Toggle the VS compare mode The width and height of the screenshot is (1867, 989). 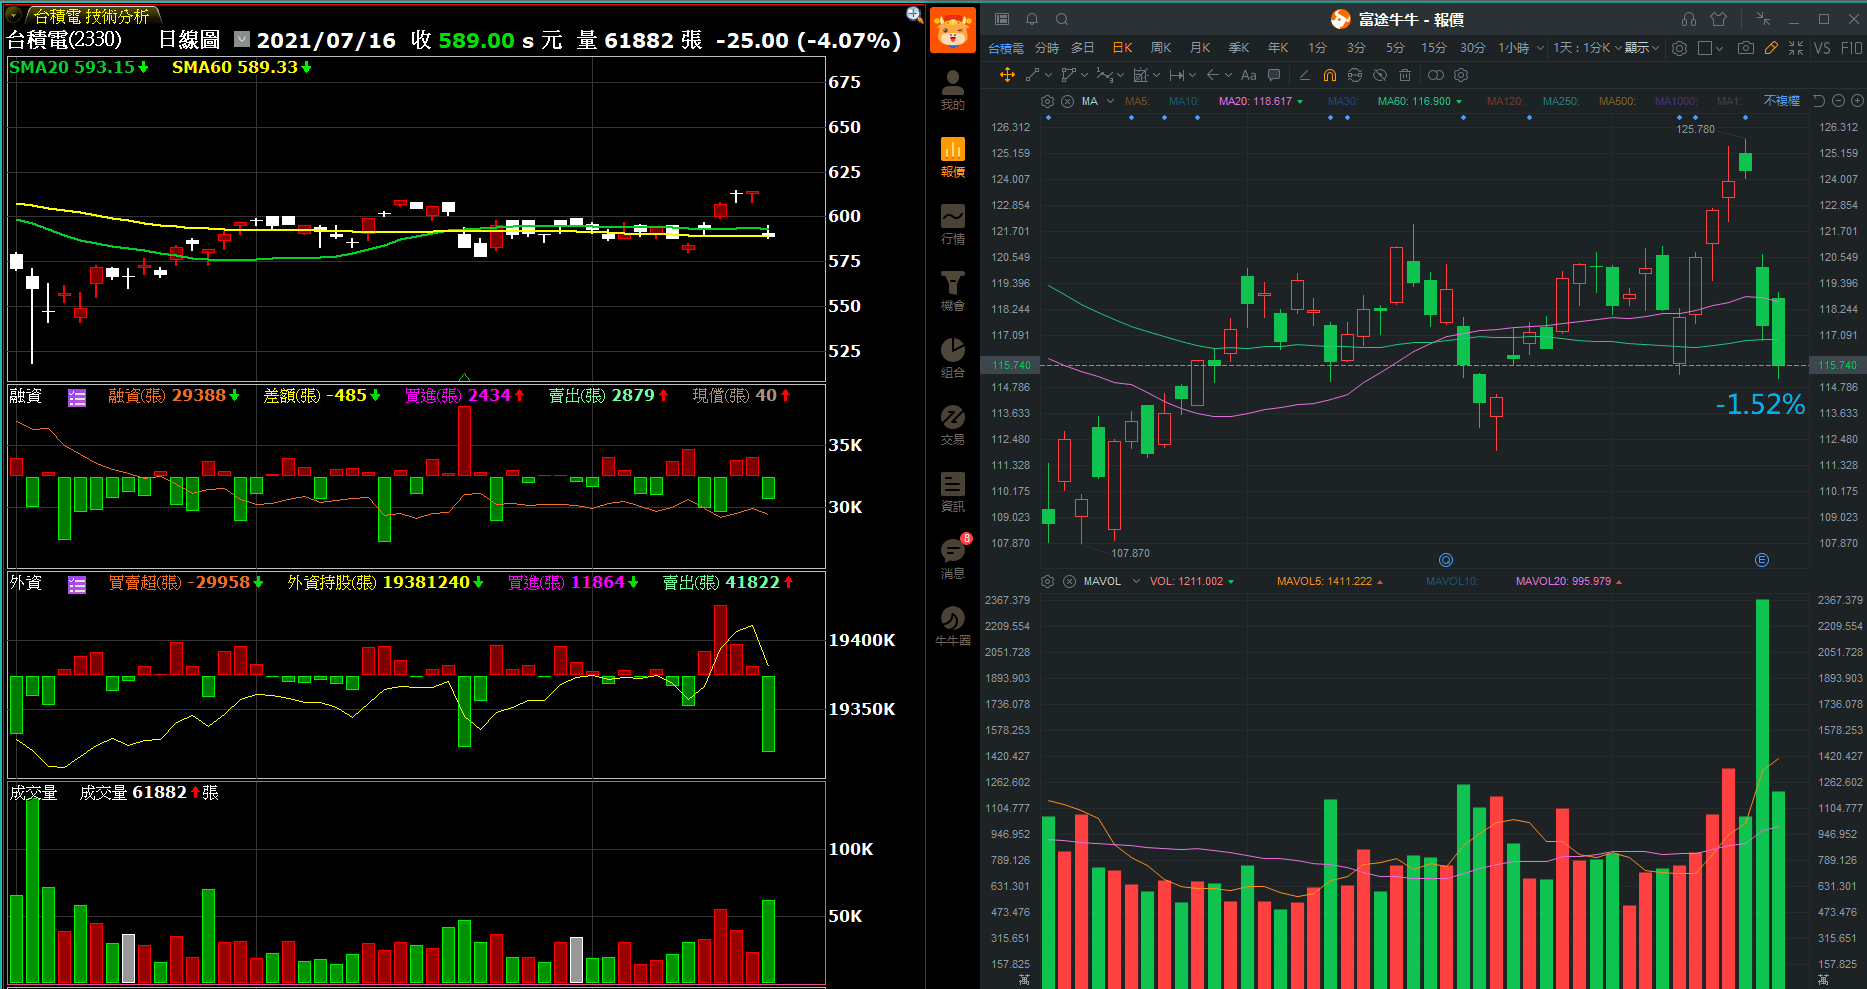point(1822,48)
